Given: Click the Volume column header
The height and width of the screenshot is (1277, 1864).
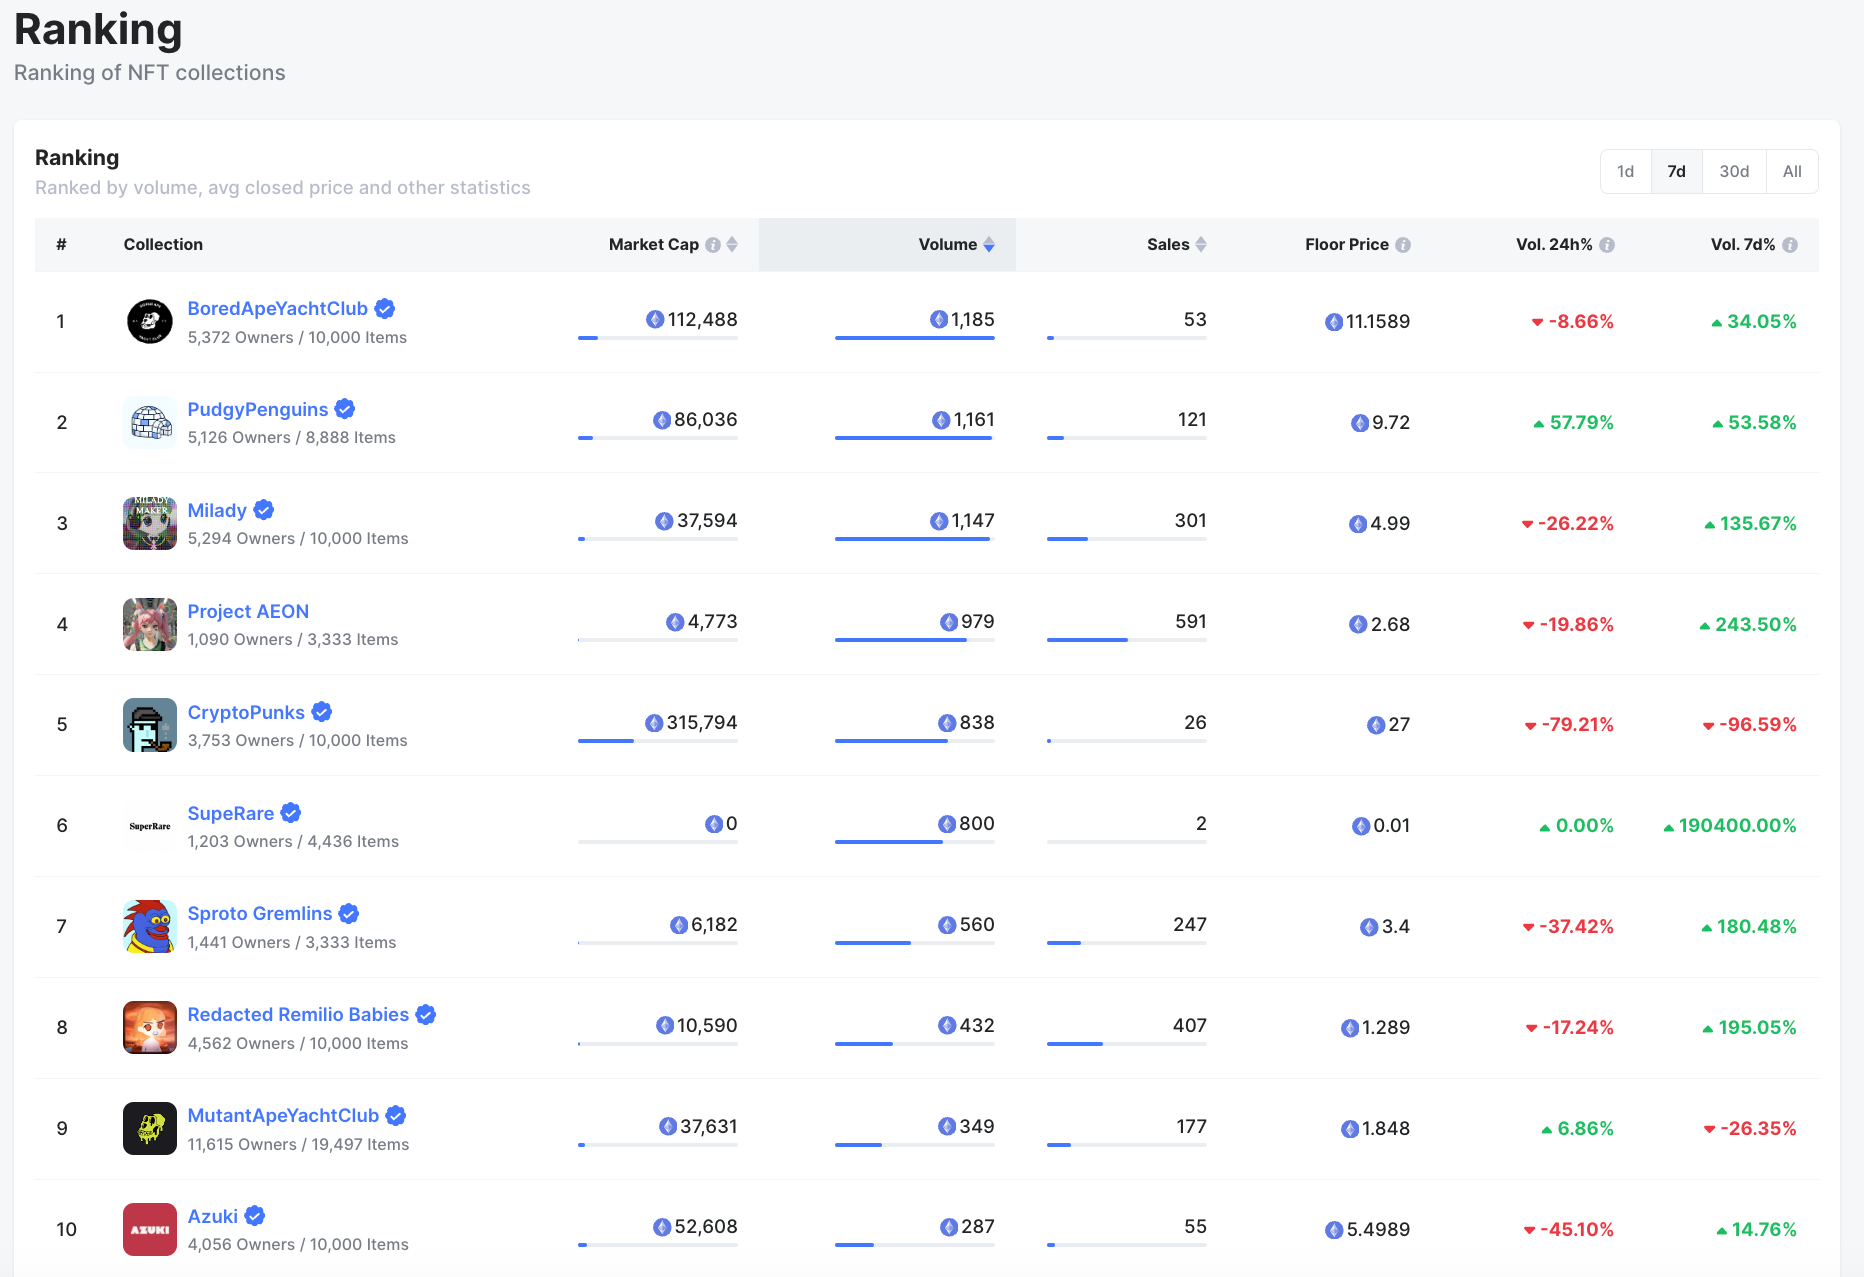Looking at the screenshot, I should click(x=948, y=245).
